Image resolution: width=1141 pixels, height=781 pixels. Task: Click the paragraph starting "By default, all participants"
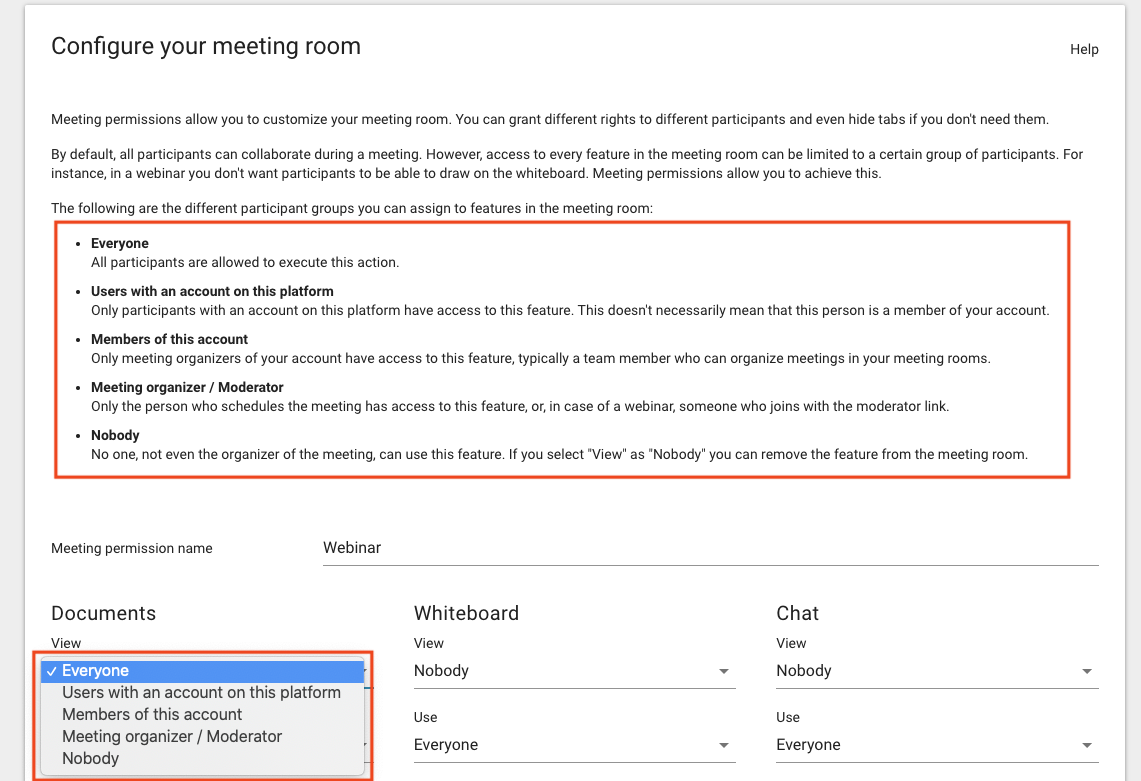[x=567, y=164]
